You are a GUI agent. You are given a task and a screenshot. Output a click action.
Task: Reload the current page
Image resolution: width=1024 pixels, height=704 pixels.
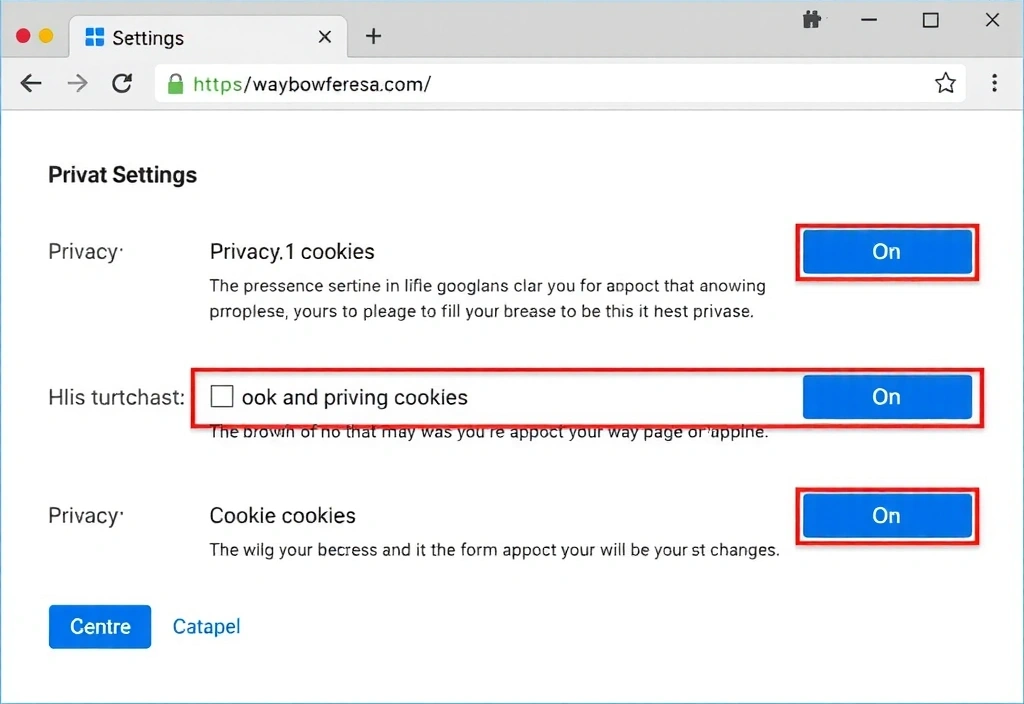coord(122,83)
